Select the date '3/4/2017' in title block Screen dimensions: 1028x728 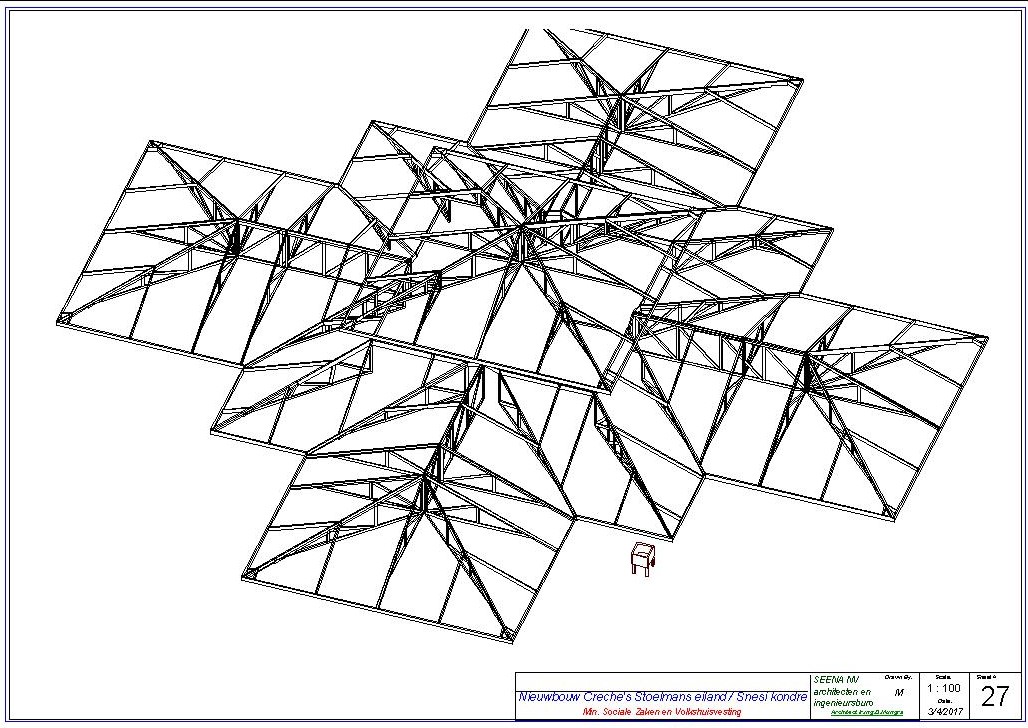coord(944,712)
